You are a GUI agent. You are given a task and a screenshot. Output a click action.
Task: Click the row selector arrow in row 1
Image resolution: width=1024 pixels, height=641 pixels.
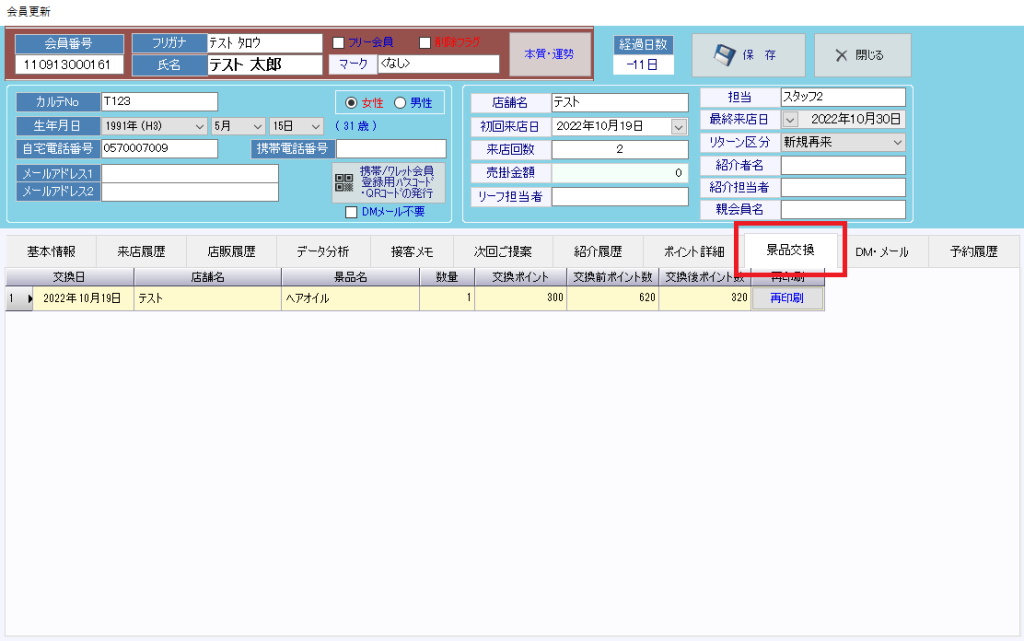29,298
